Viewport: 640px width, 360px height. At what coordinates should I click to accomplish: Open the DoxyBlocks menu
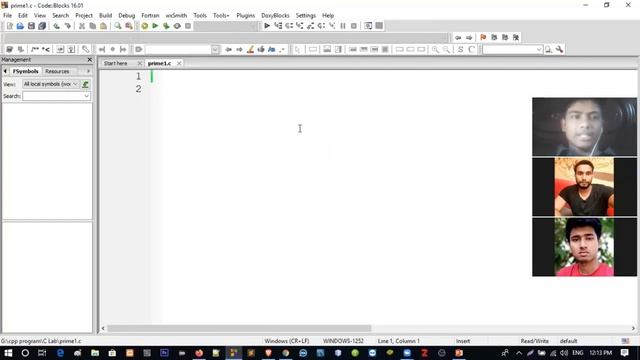pos(275,16)
